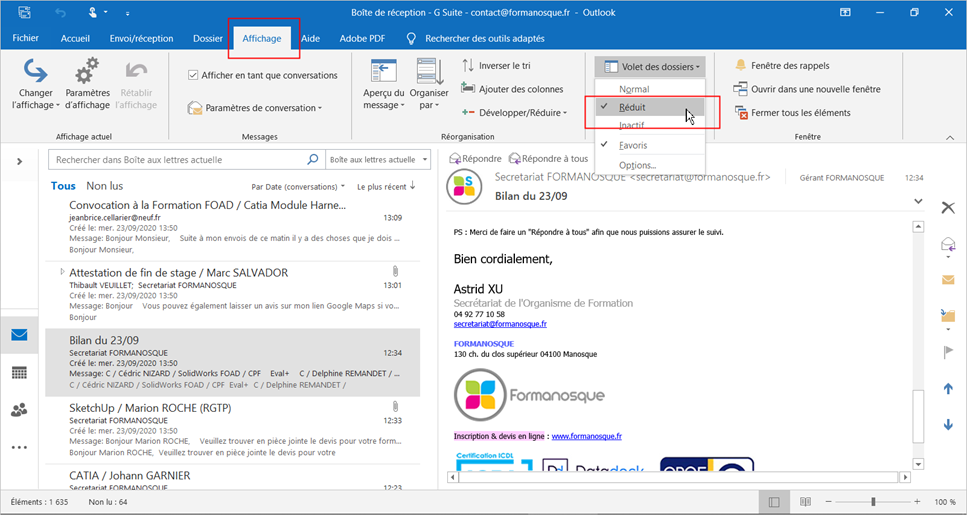Viewport: 967px width, 515px height.
Task: Show only Non lus messages
Action: click(104, 186)
